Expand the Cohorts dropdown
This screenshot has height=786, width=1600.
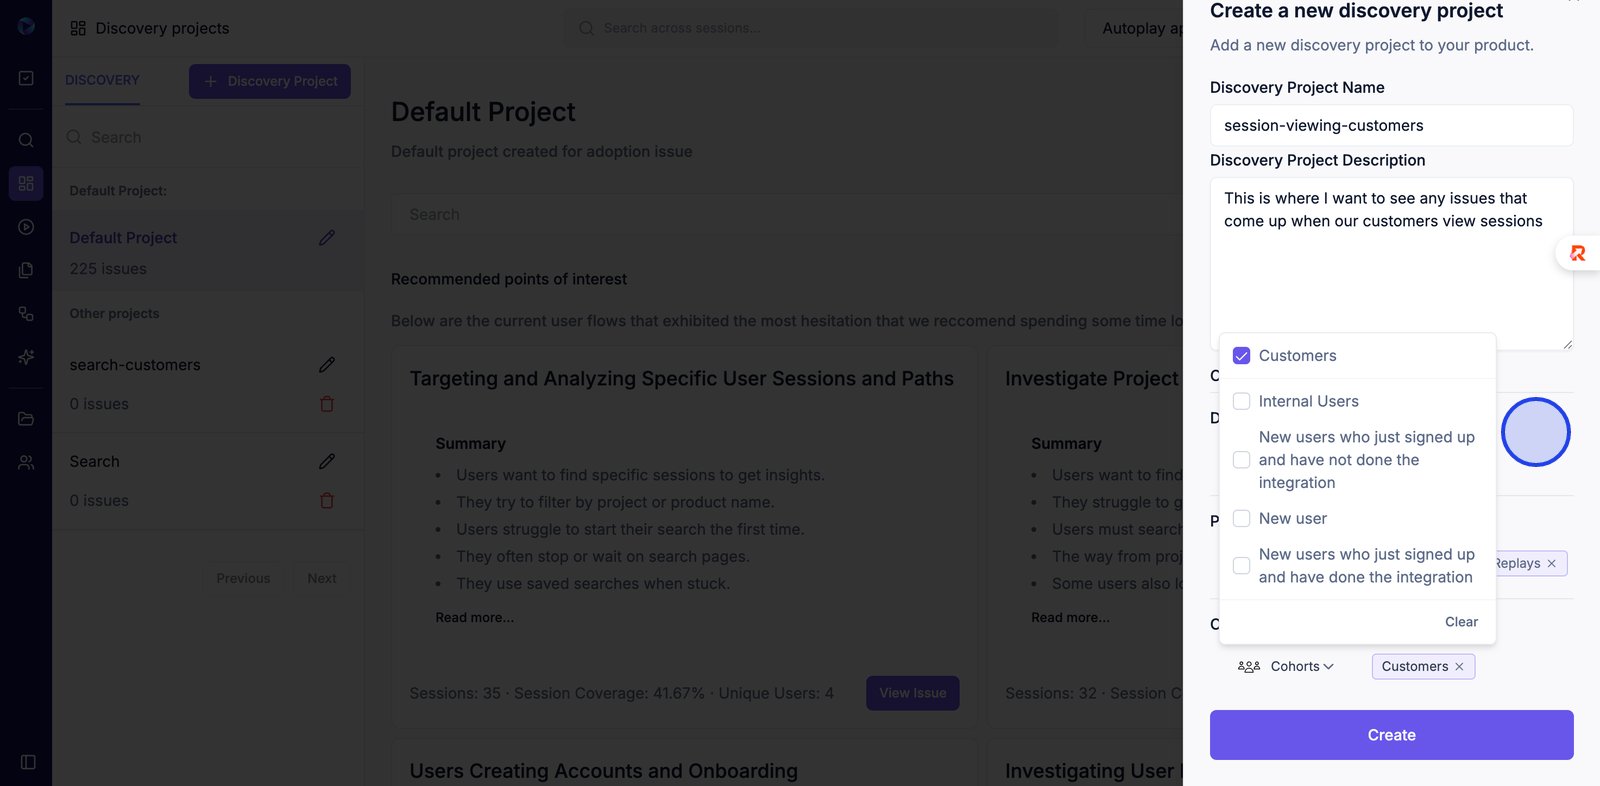1286,667
